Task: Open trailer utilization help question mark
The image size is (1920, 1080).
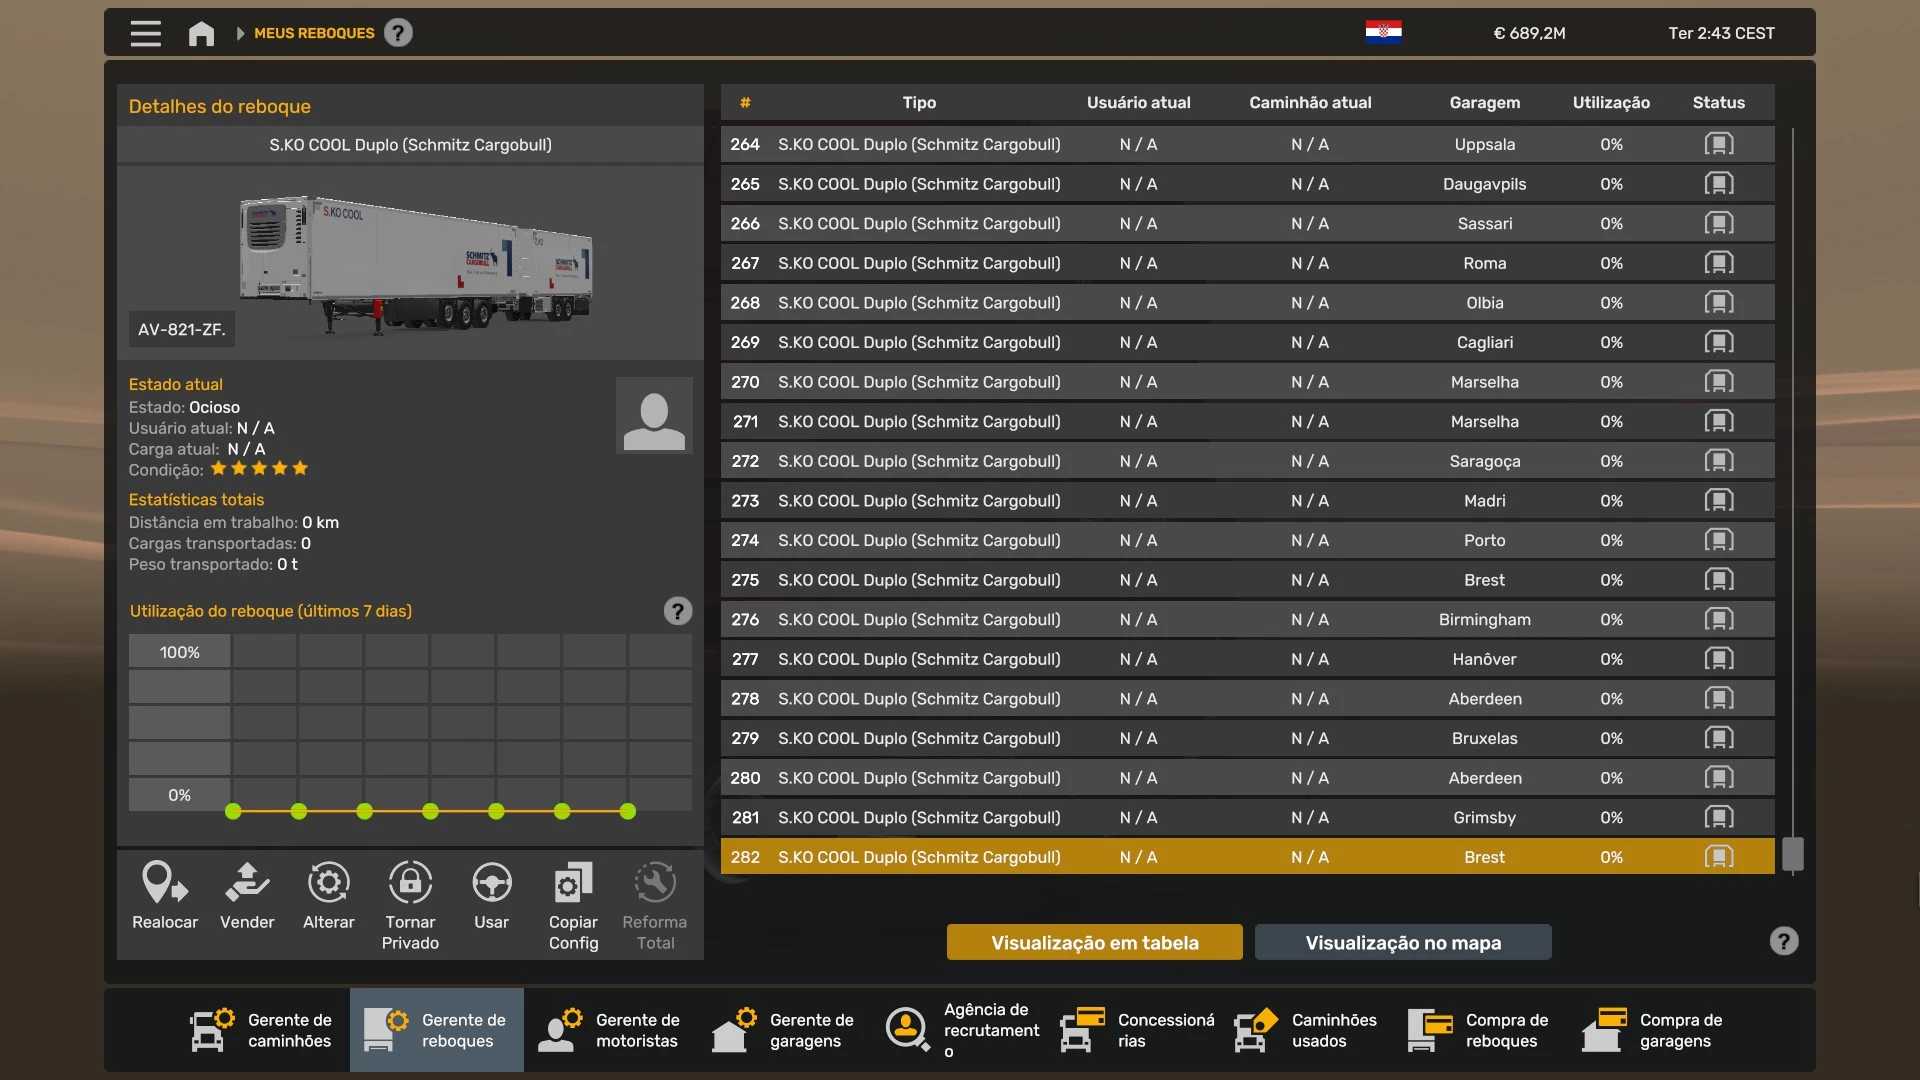Action: point(678,611)
